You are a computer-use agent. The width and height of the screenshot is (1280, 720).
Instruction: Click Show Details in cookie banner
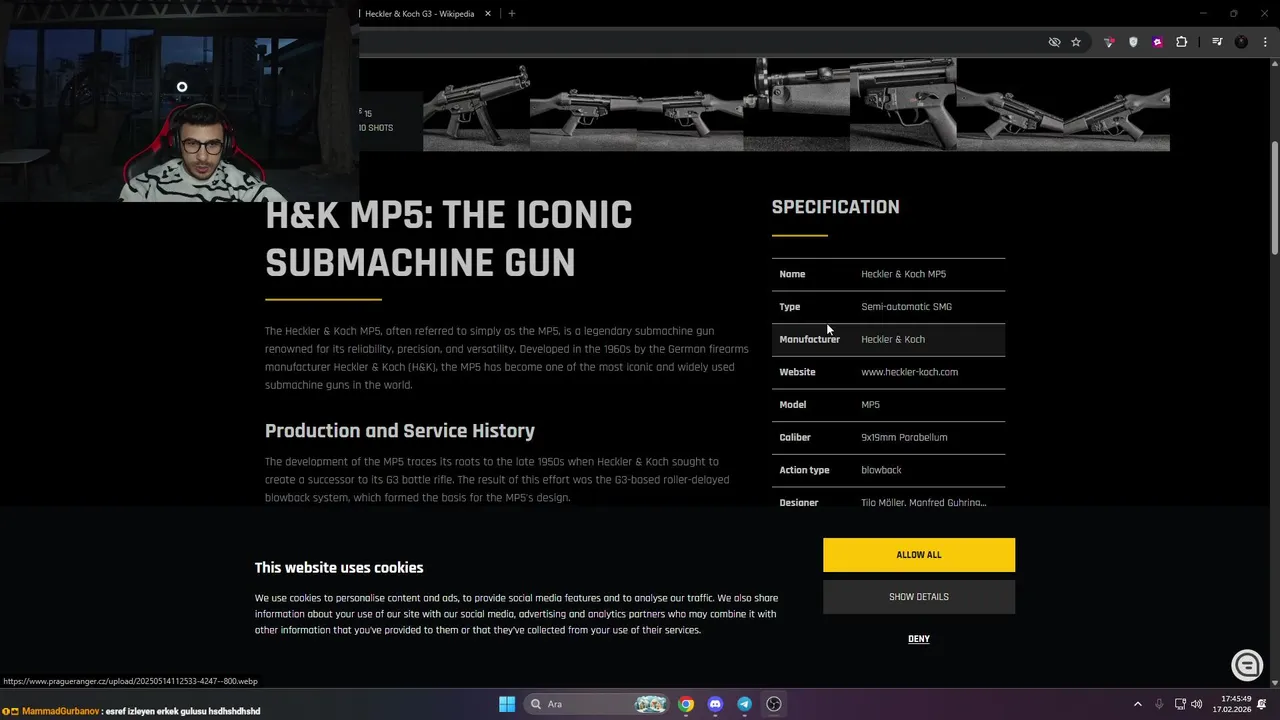click(919, 597)
